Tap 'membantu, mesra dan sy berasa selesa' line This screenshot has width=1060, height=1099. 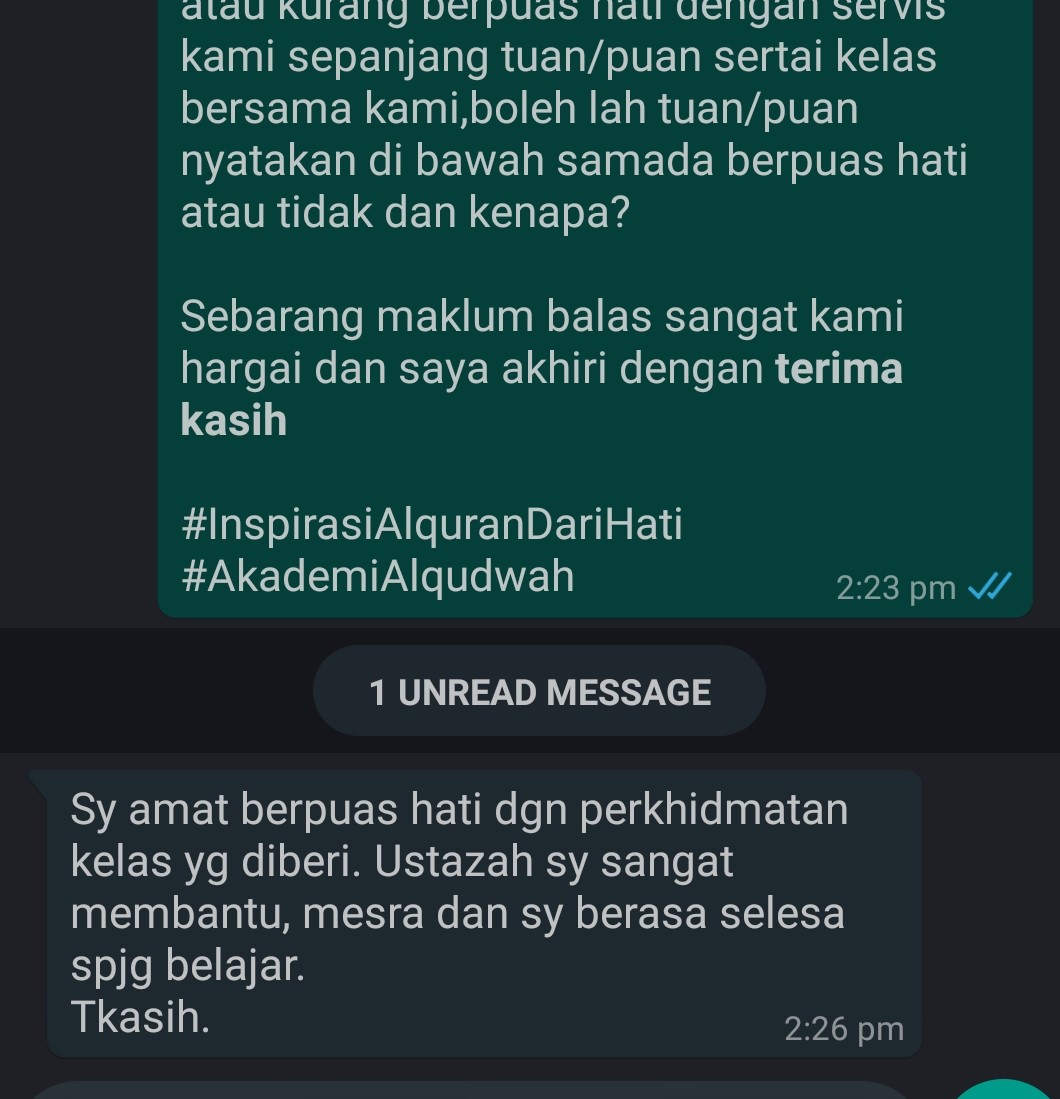458,914
